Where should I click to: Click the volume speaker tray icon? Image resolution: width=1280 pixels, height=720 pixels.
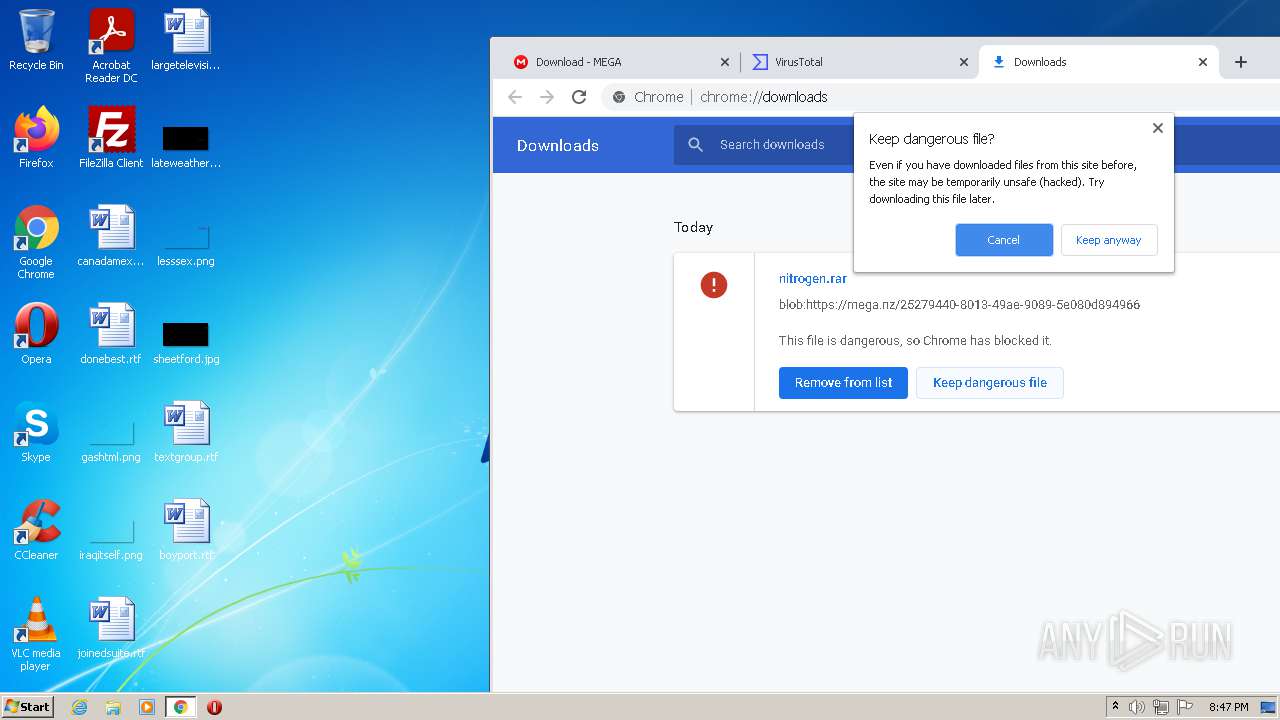[x=1137, y=707]
